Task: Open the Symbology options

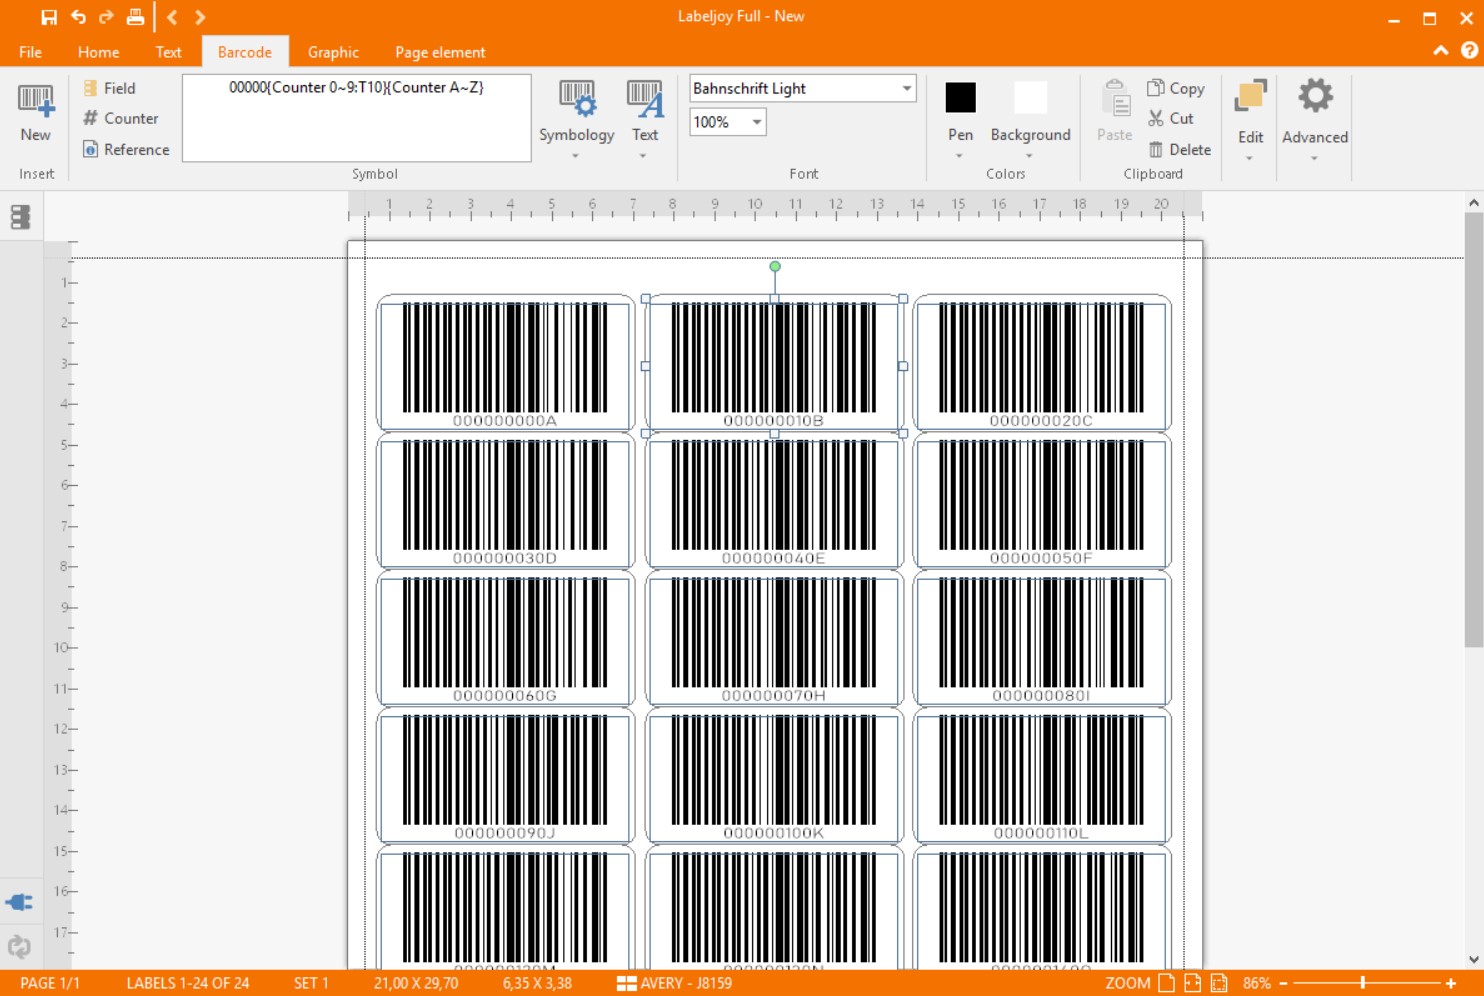Action: pyautogui.click(x=576, y=119)
